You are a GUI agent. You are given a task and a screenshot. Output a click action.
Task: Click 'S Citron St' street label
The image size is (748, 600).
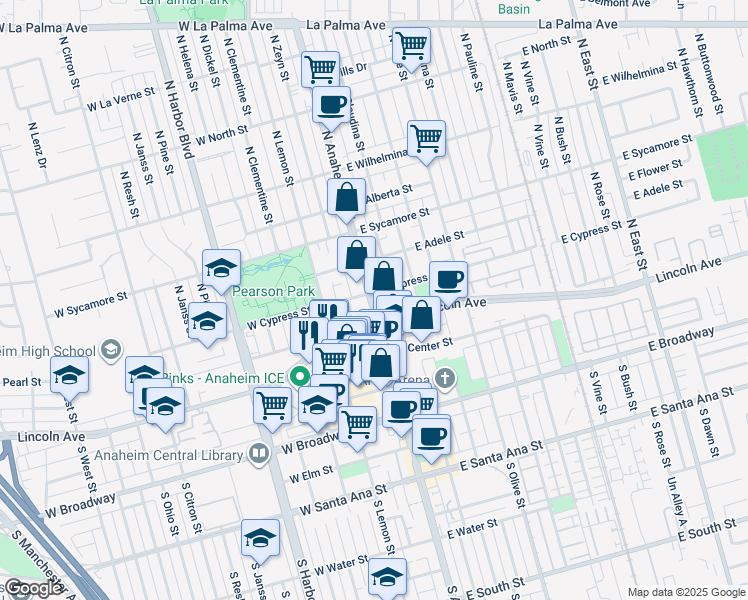[192, 507]
